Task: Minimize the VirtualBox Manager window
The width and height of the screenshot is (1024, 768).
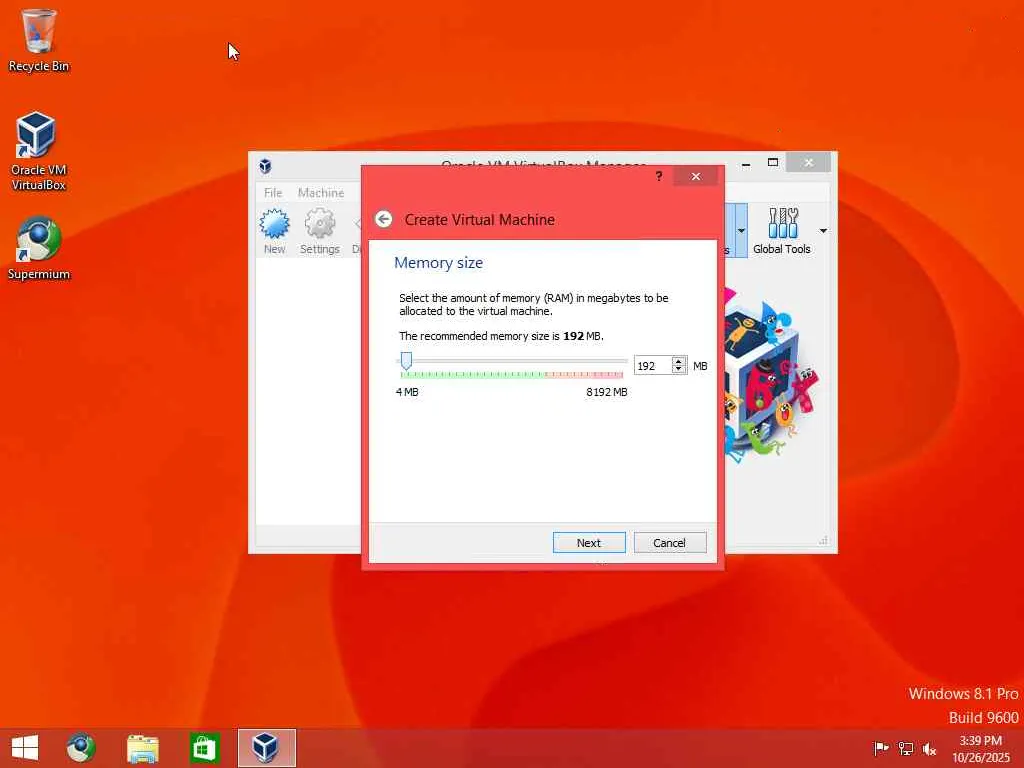Action: pos(746,164)
